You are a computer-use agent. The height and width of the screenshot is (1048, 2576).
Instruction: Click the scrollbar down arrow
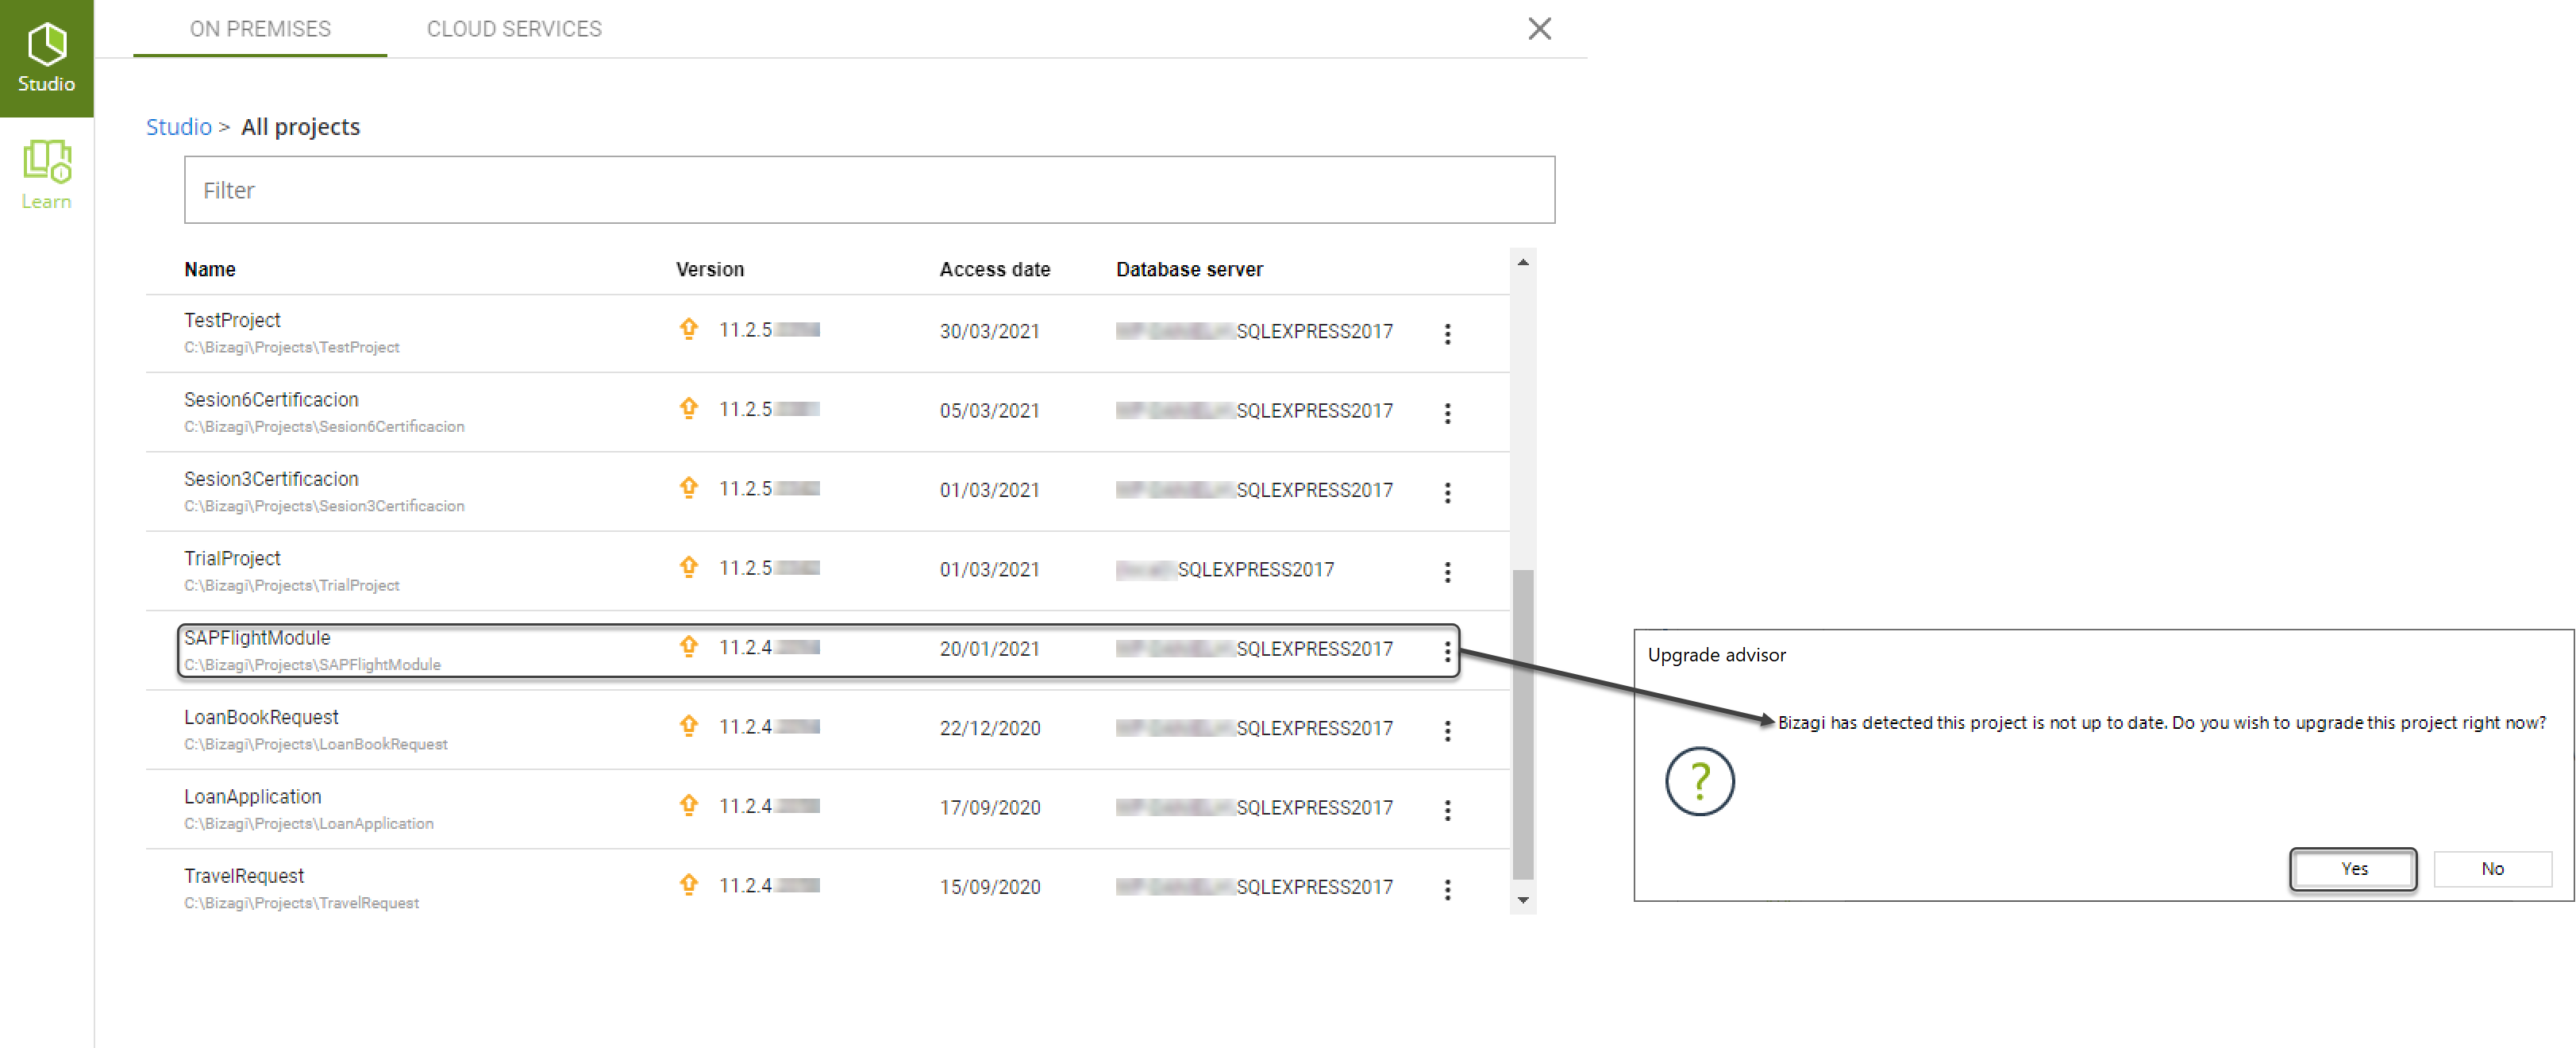click(x=1522, y=900)
